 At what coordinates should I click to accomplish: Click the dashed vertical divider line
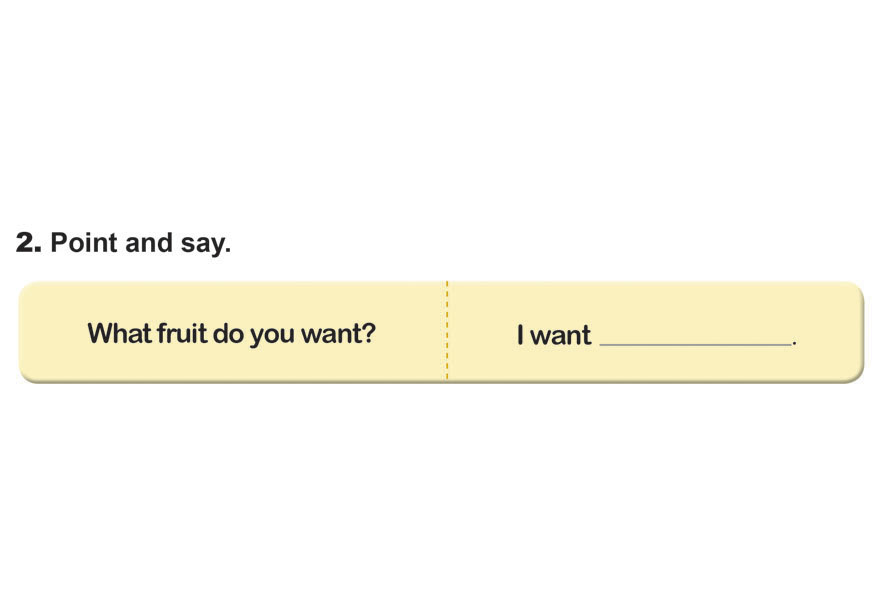pos(447,332)
